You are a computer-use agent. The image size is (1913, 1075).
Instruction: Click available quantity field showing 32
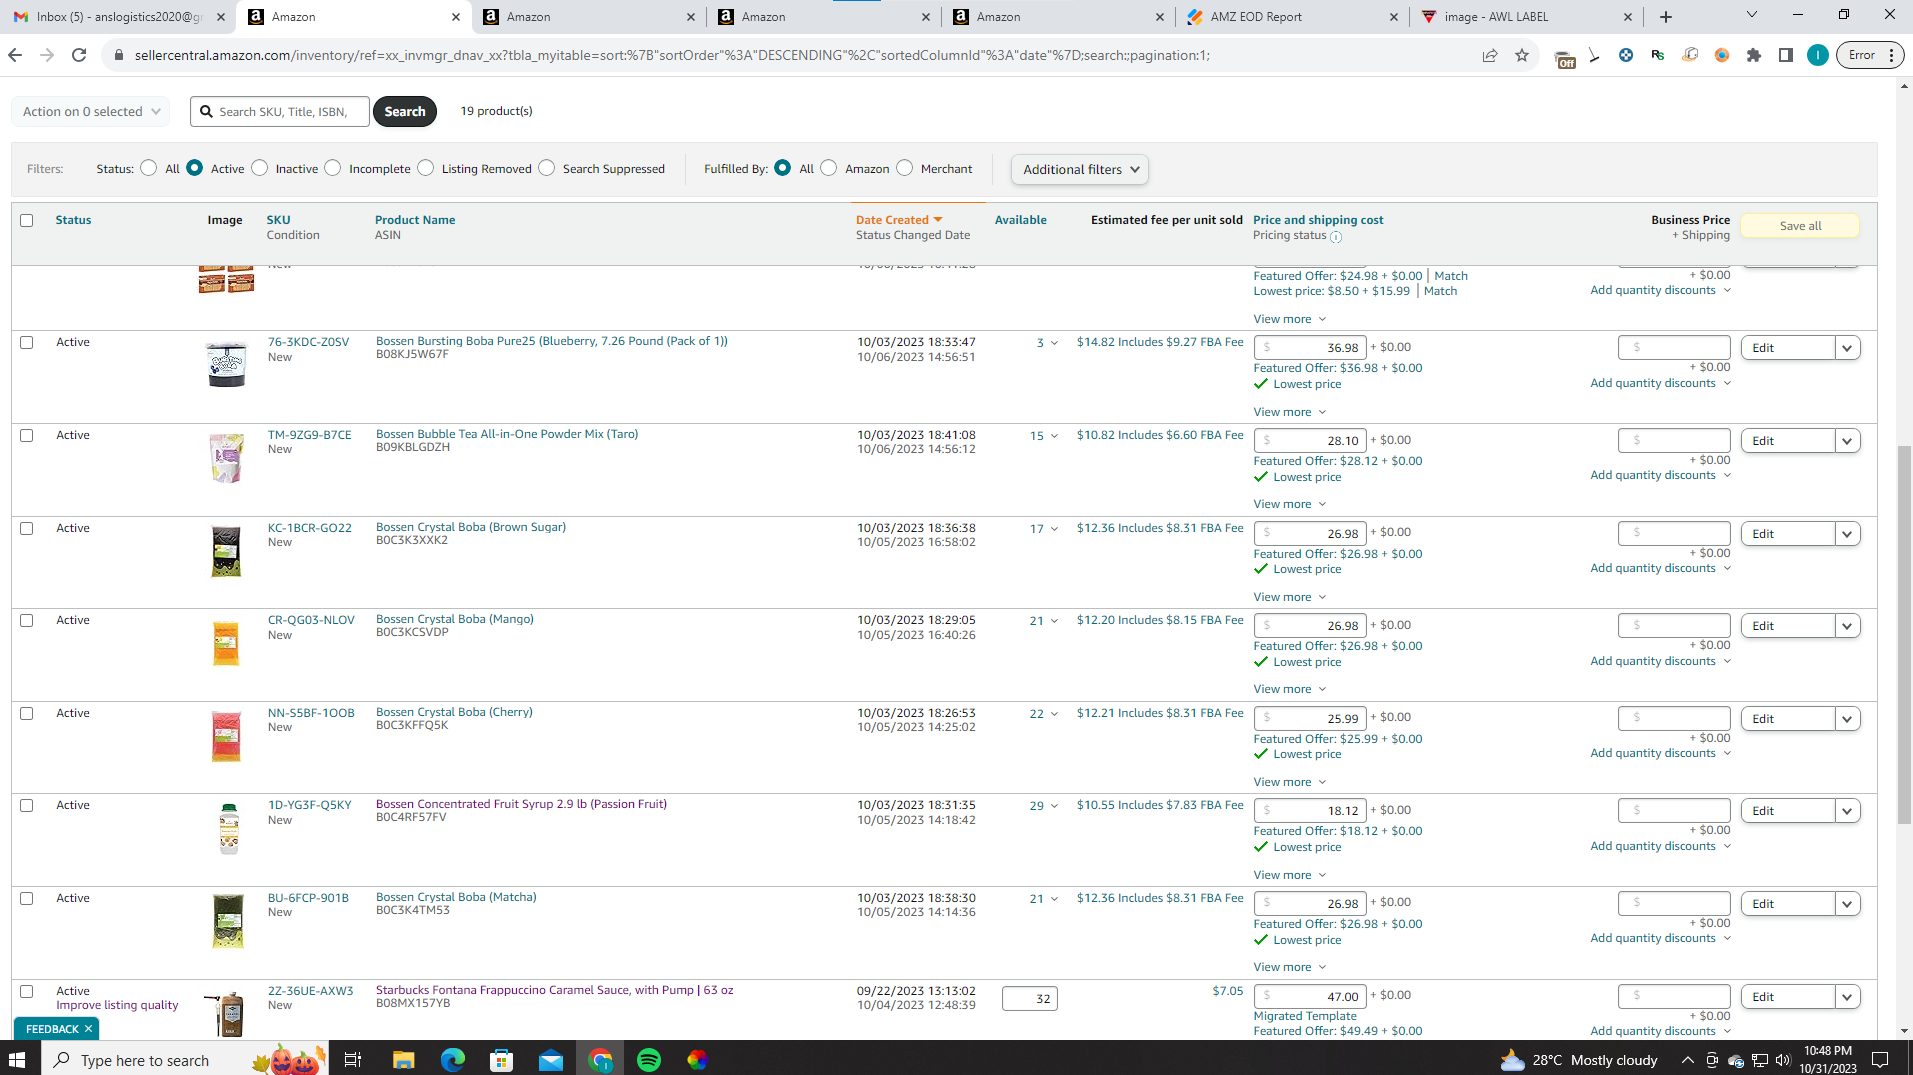coord(1030,999)
